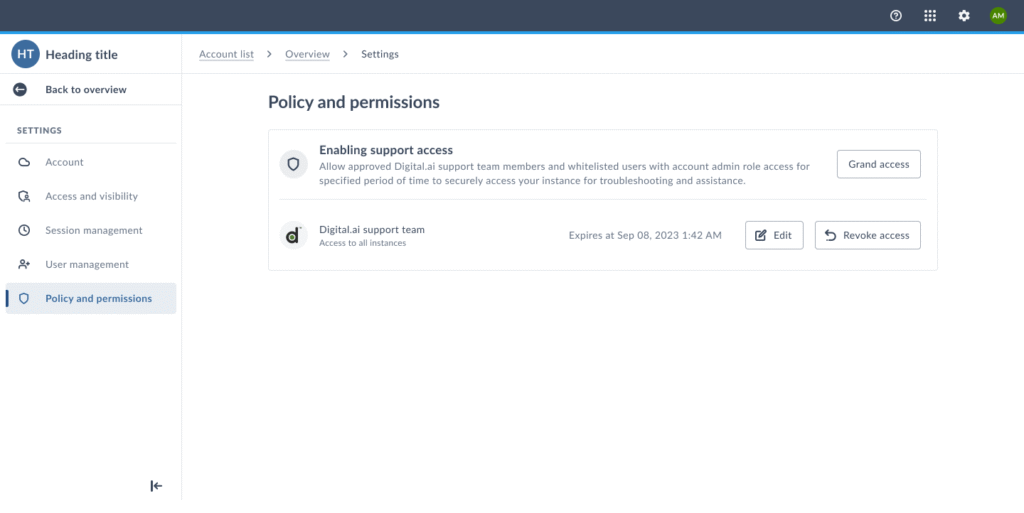The image size is (1024, 513).
Task: Click the shield icon beside Enabling support access
Action: click(x=293, y=165)
